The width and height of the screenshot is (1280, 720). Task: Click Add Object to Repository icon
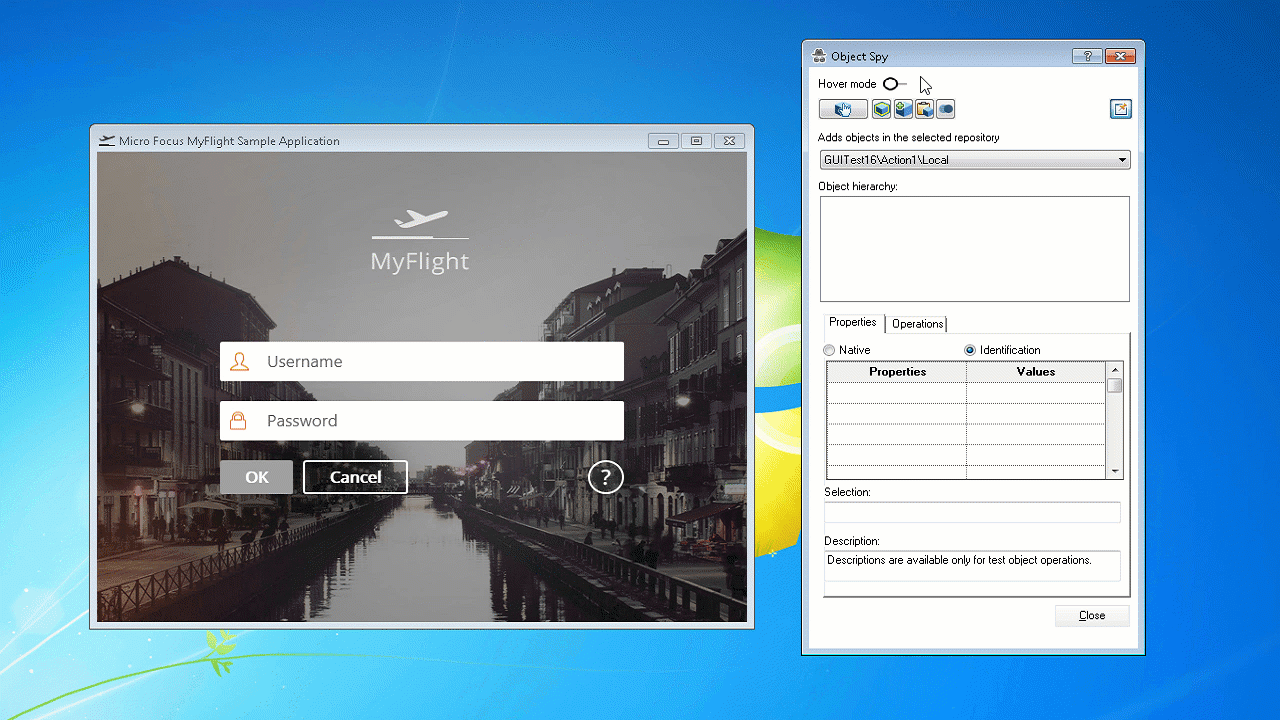pos(903,109)
